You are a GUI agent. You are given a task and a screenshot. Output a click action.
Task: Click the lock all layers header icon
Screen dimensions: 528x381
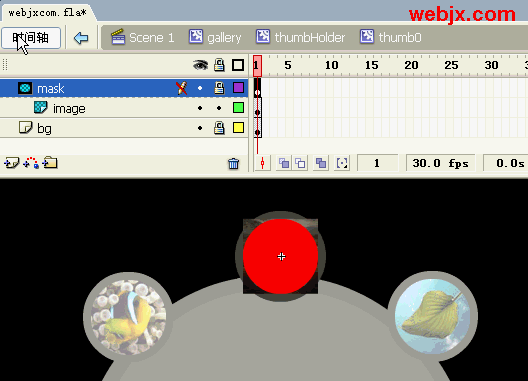click(219, 65)
